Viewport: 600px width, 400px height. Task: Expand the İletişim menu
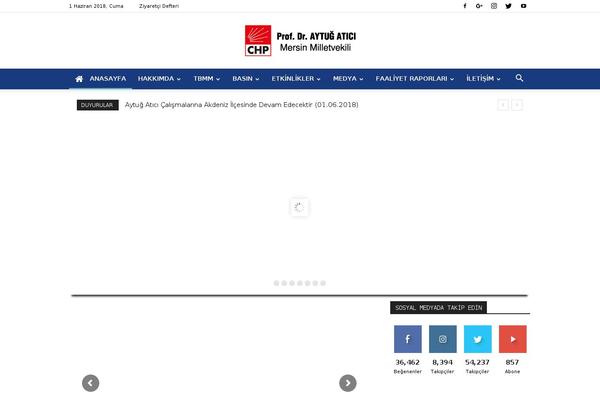[483, 78]
